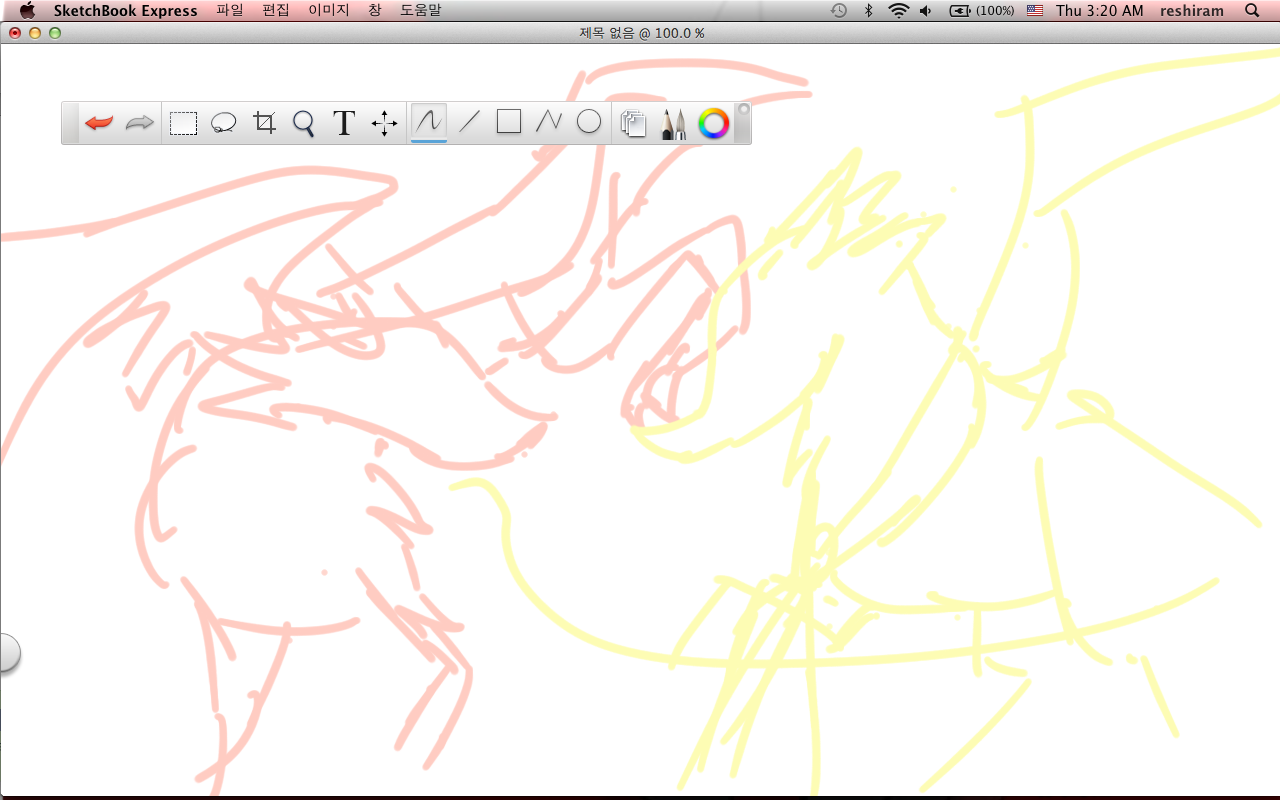Open the reshiram user menu
1280x800 pixels.
[1192, 10]
